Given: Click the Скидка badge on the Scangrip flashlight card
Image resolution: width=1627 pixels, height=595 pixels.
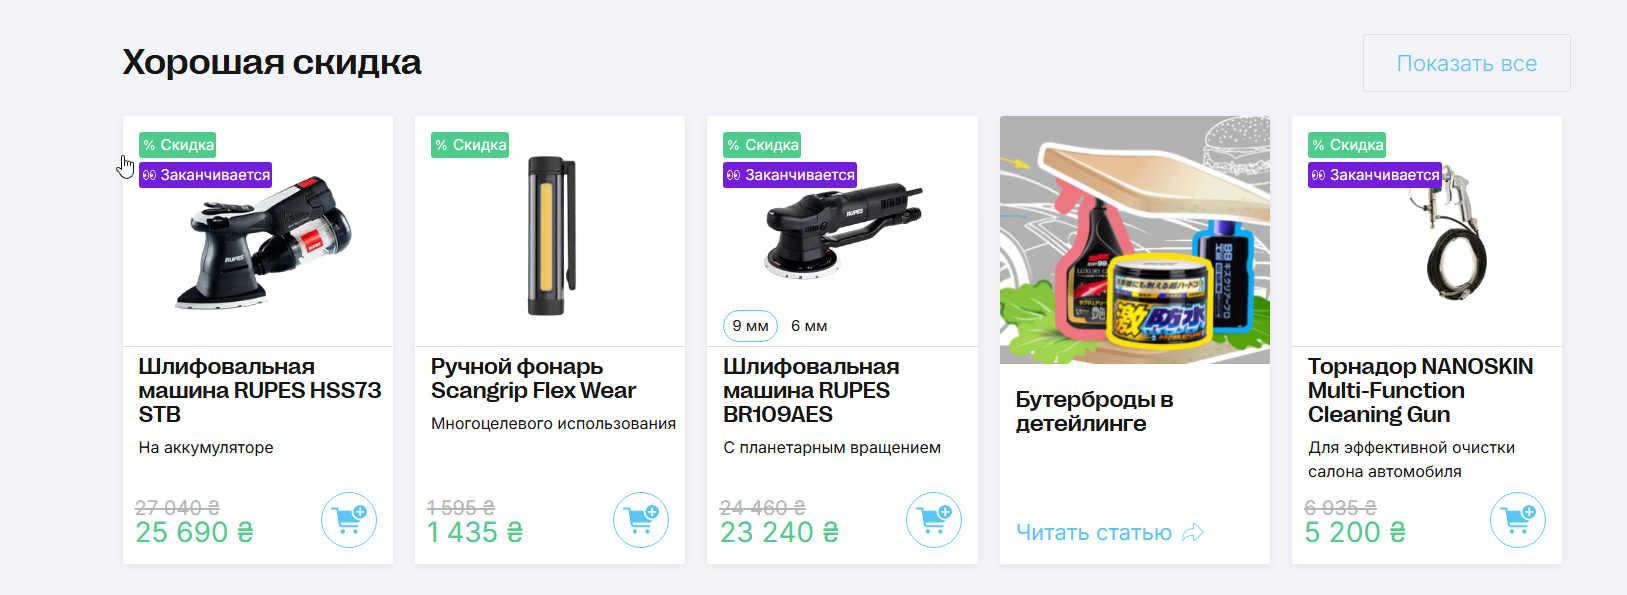Looking at the screenshot, I should tap(470, 145).
